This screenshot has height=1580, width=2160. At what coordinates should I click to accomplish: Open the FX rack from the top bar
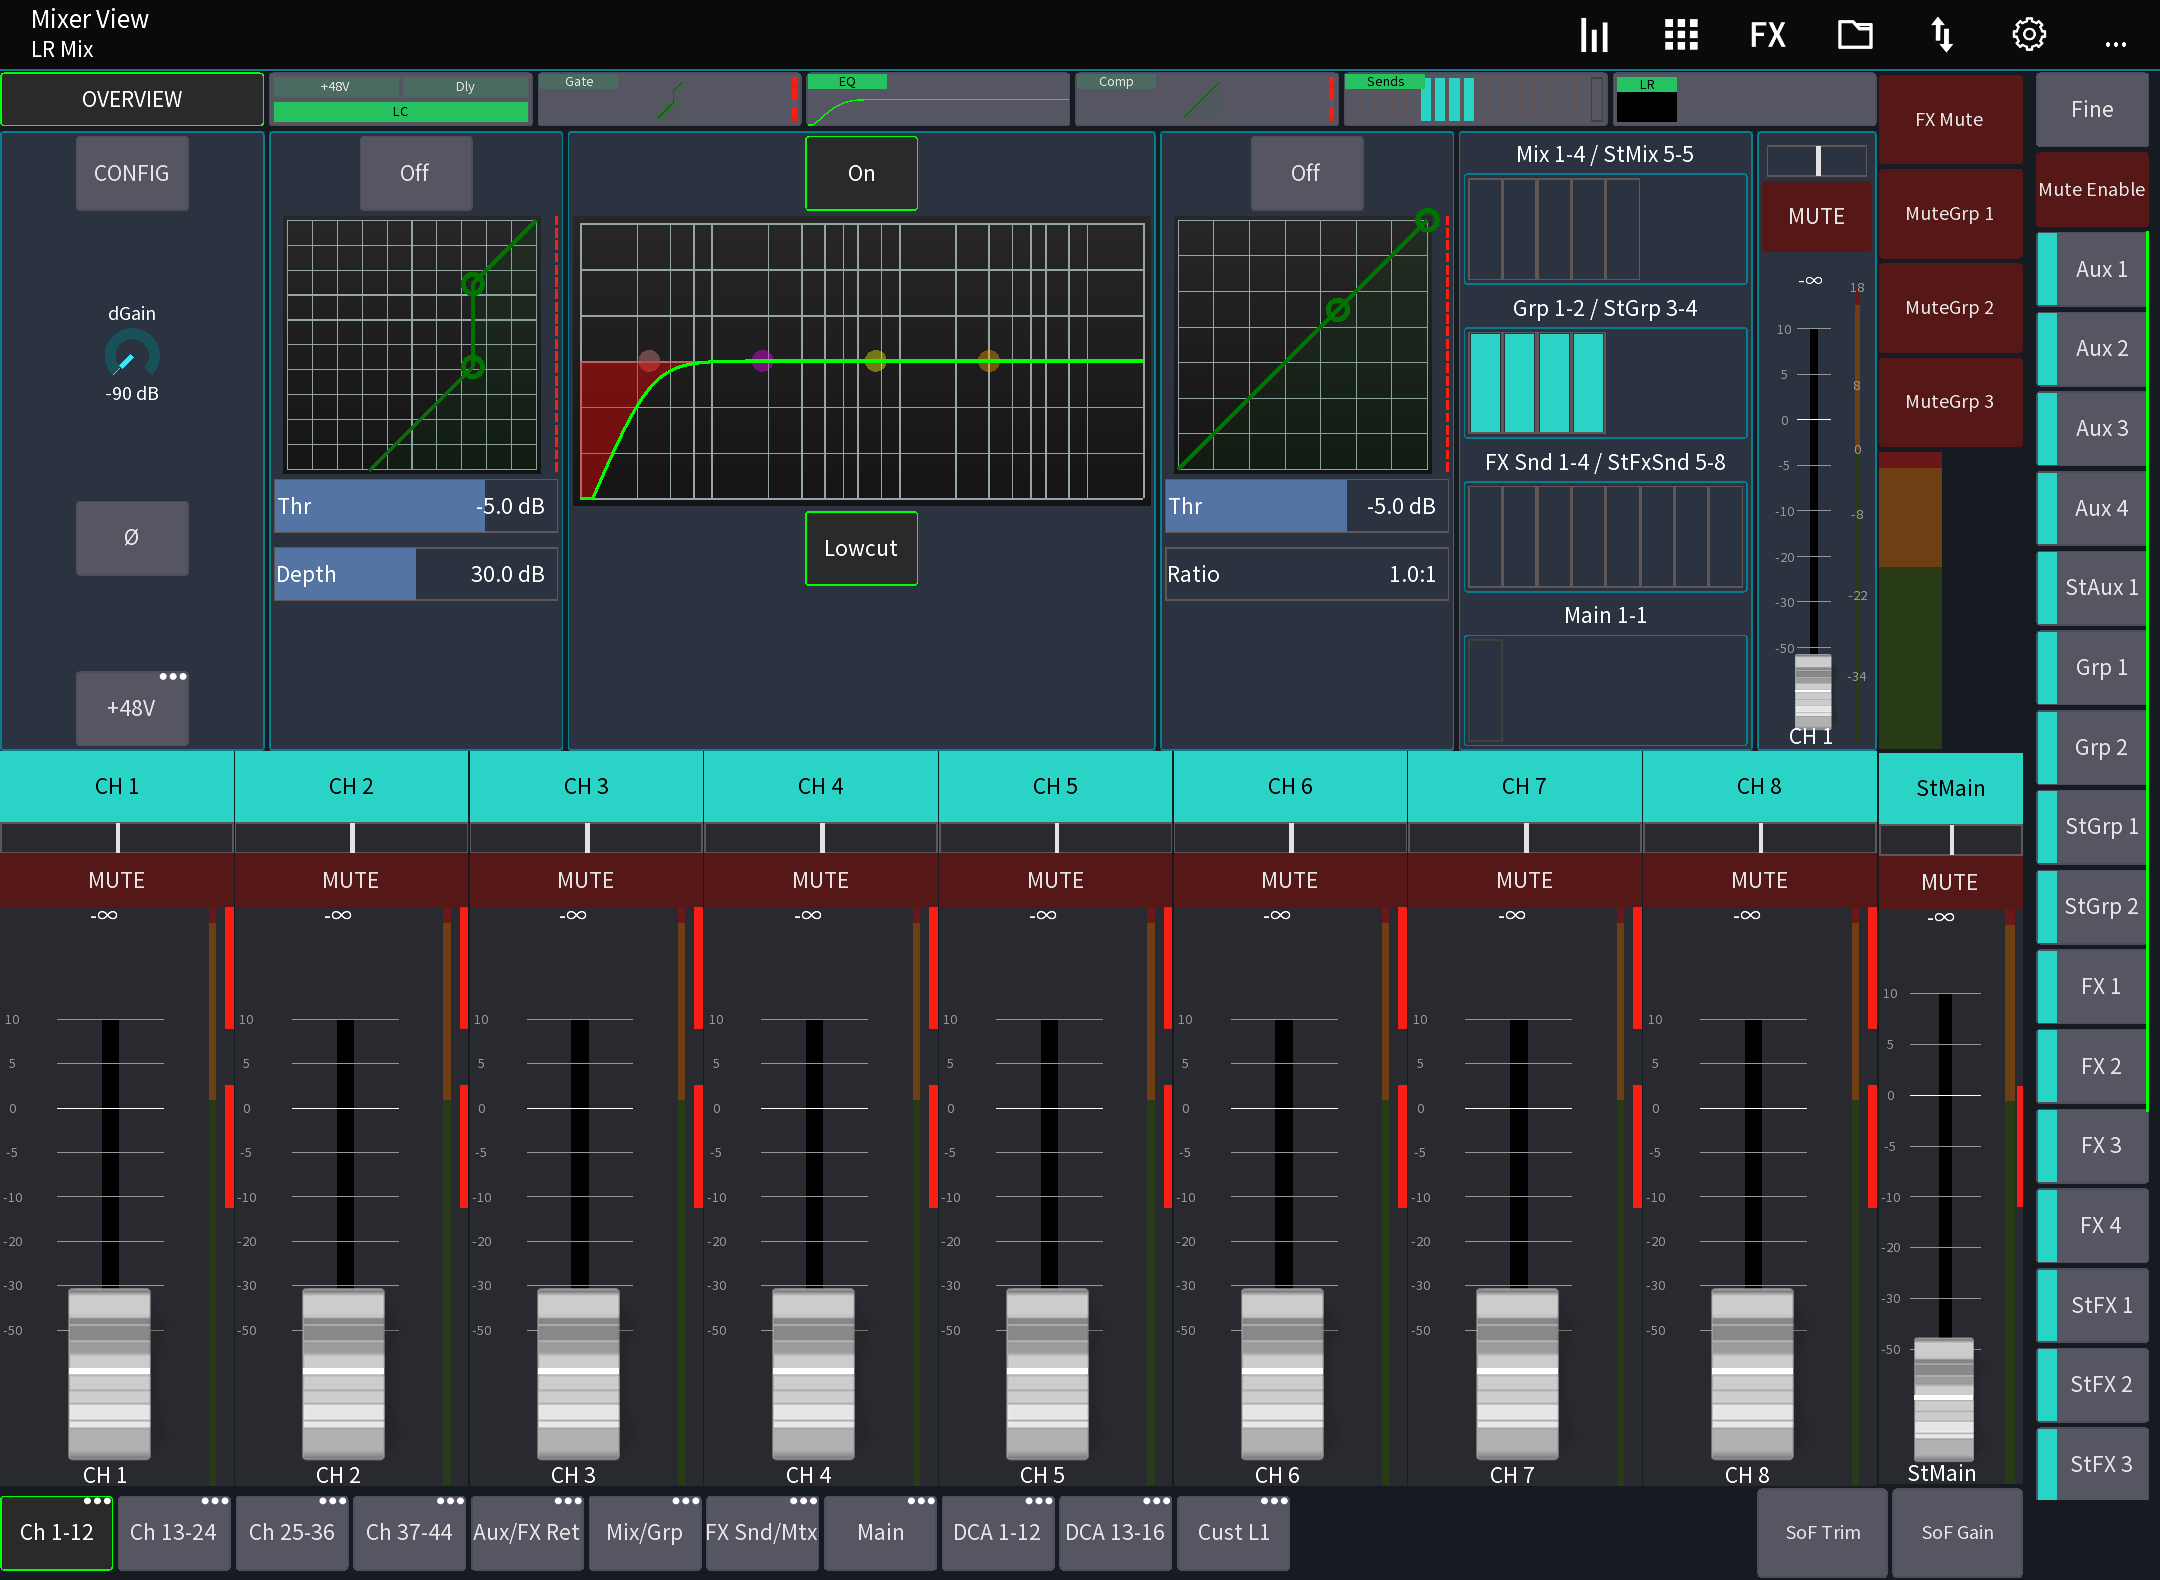tap(1767, 33)
